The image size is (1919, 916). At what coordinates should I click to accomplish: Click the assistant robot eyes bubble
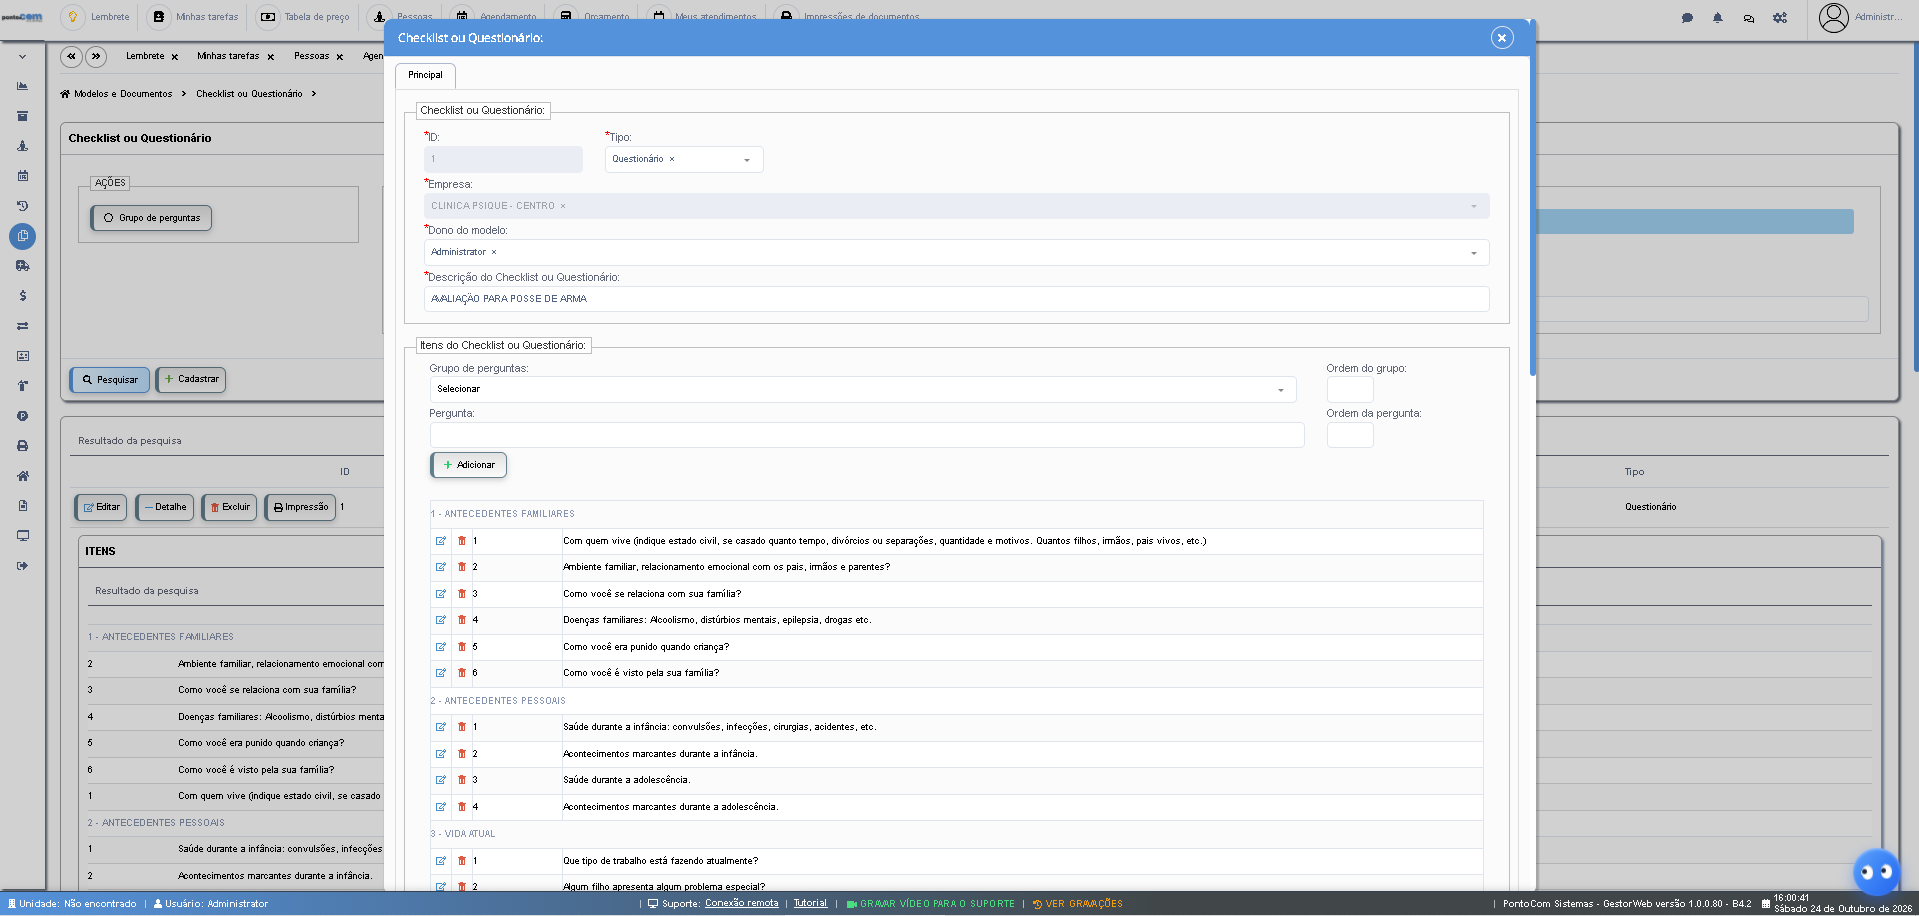(x=1876, y=872)
